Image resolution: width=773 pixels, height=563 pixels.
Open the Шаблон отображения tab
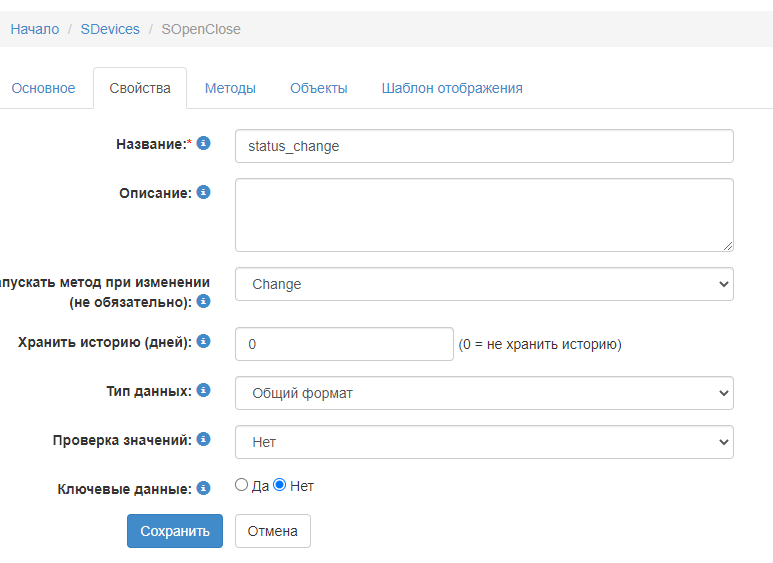pos(452,88)
